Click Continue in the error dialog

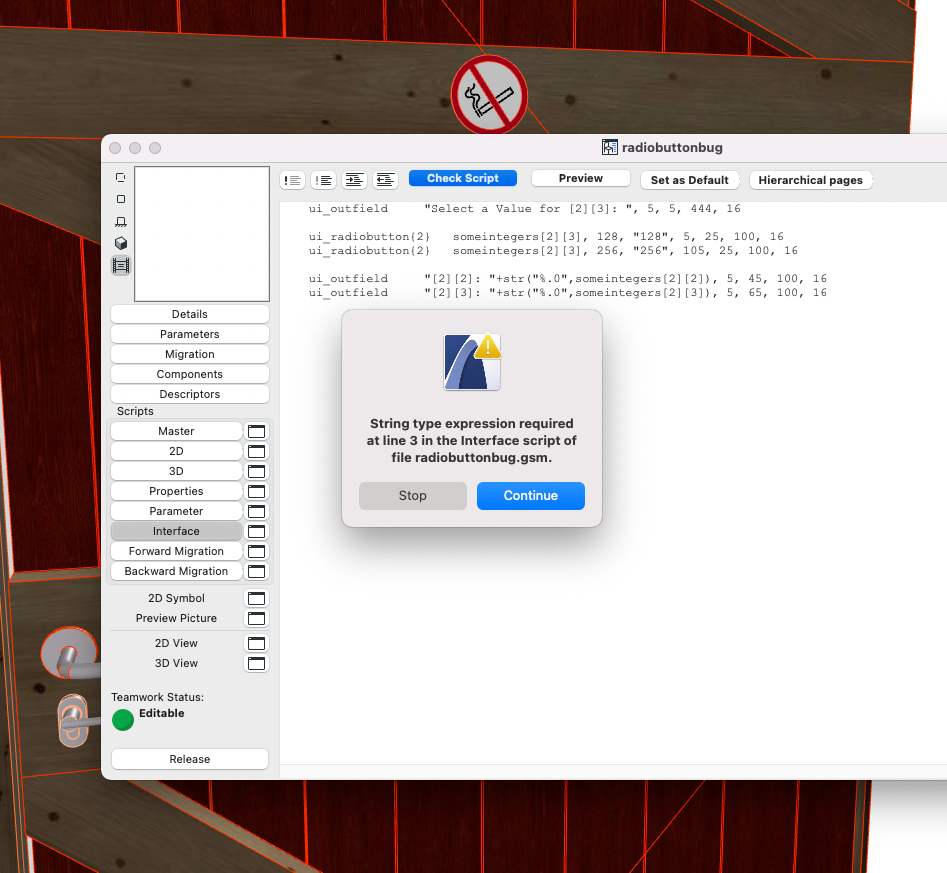[x=531, y=496]
